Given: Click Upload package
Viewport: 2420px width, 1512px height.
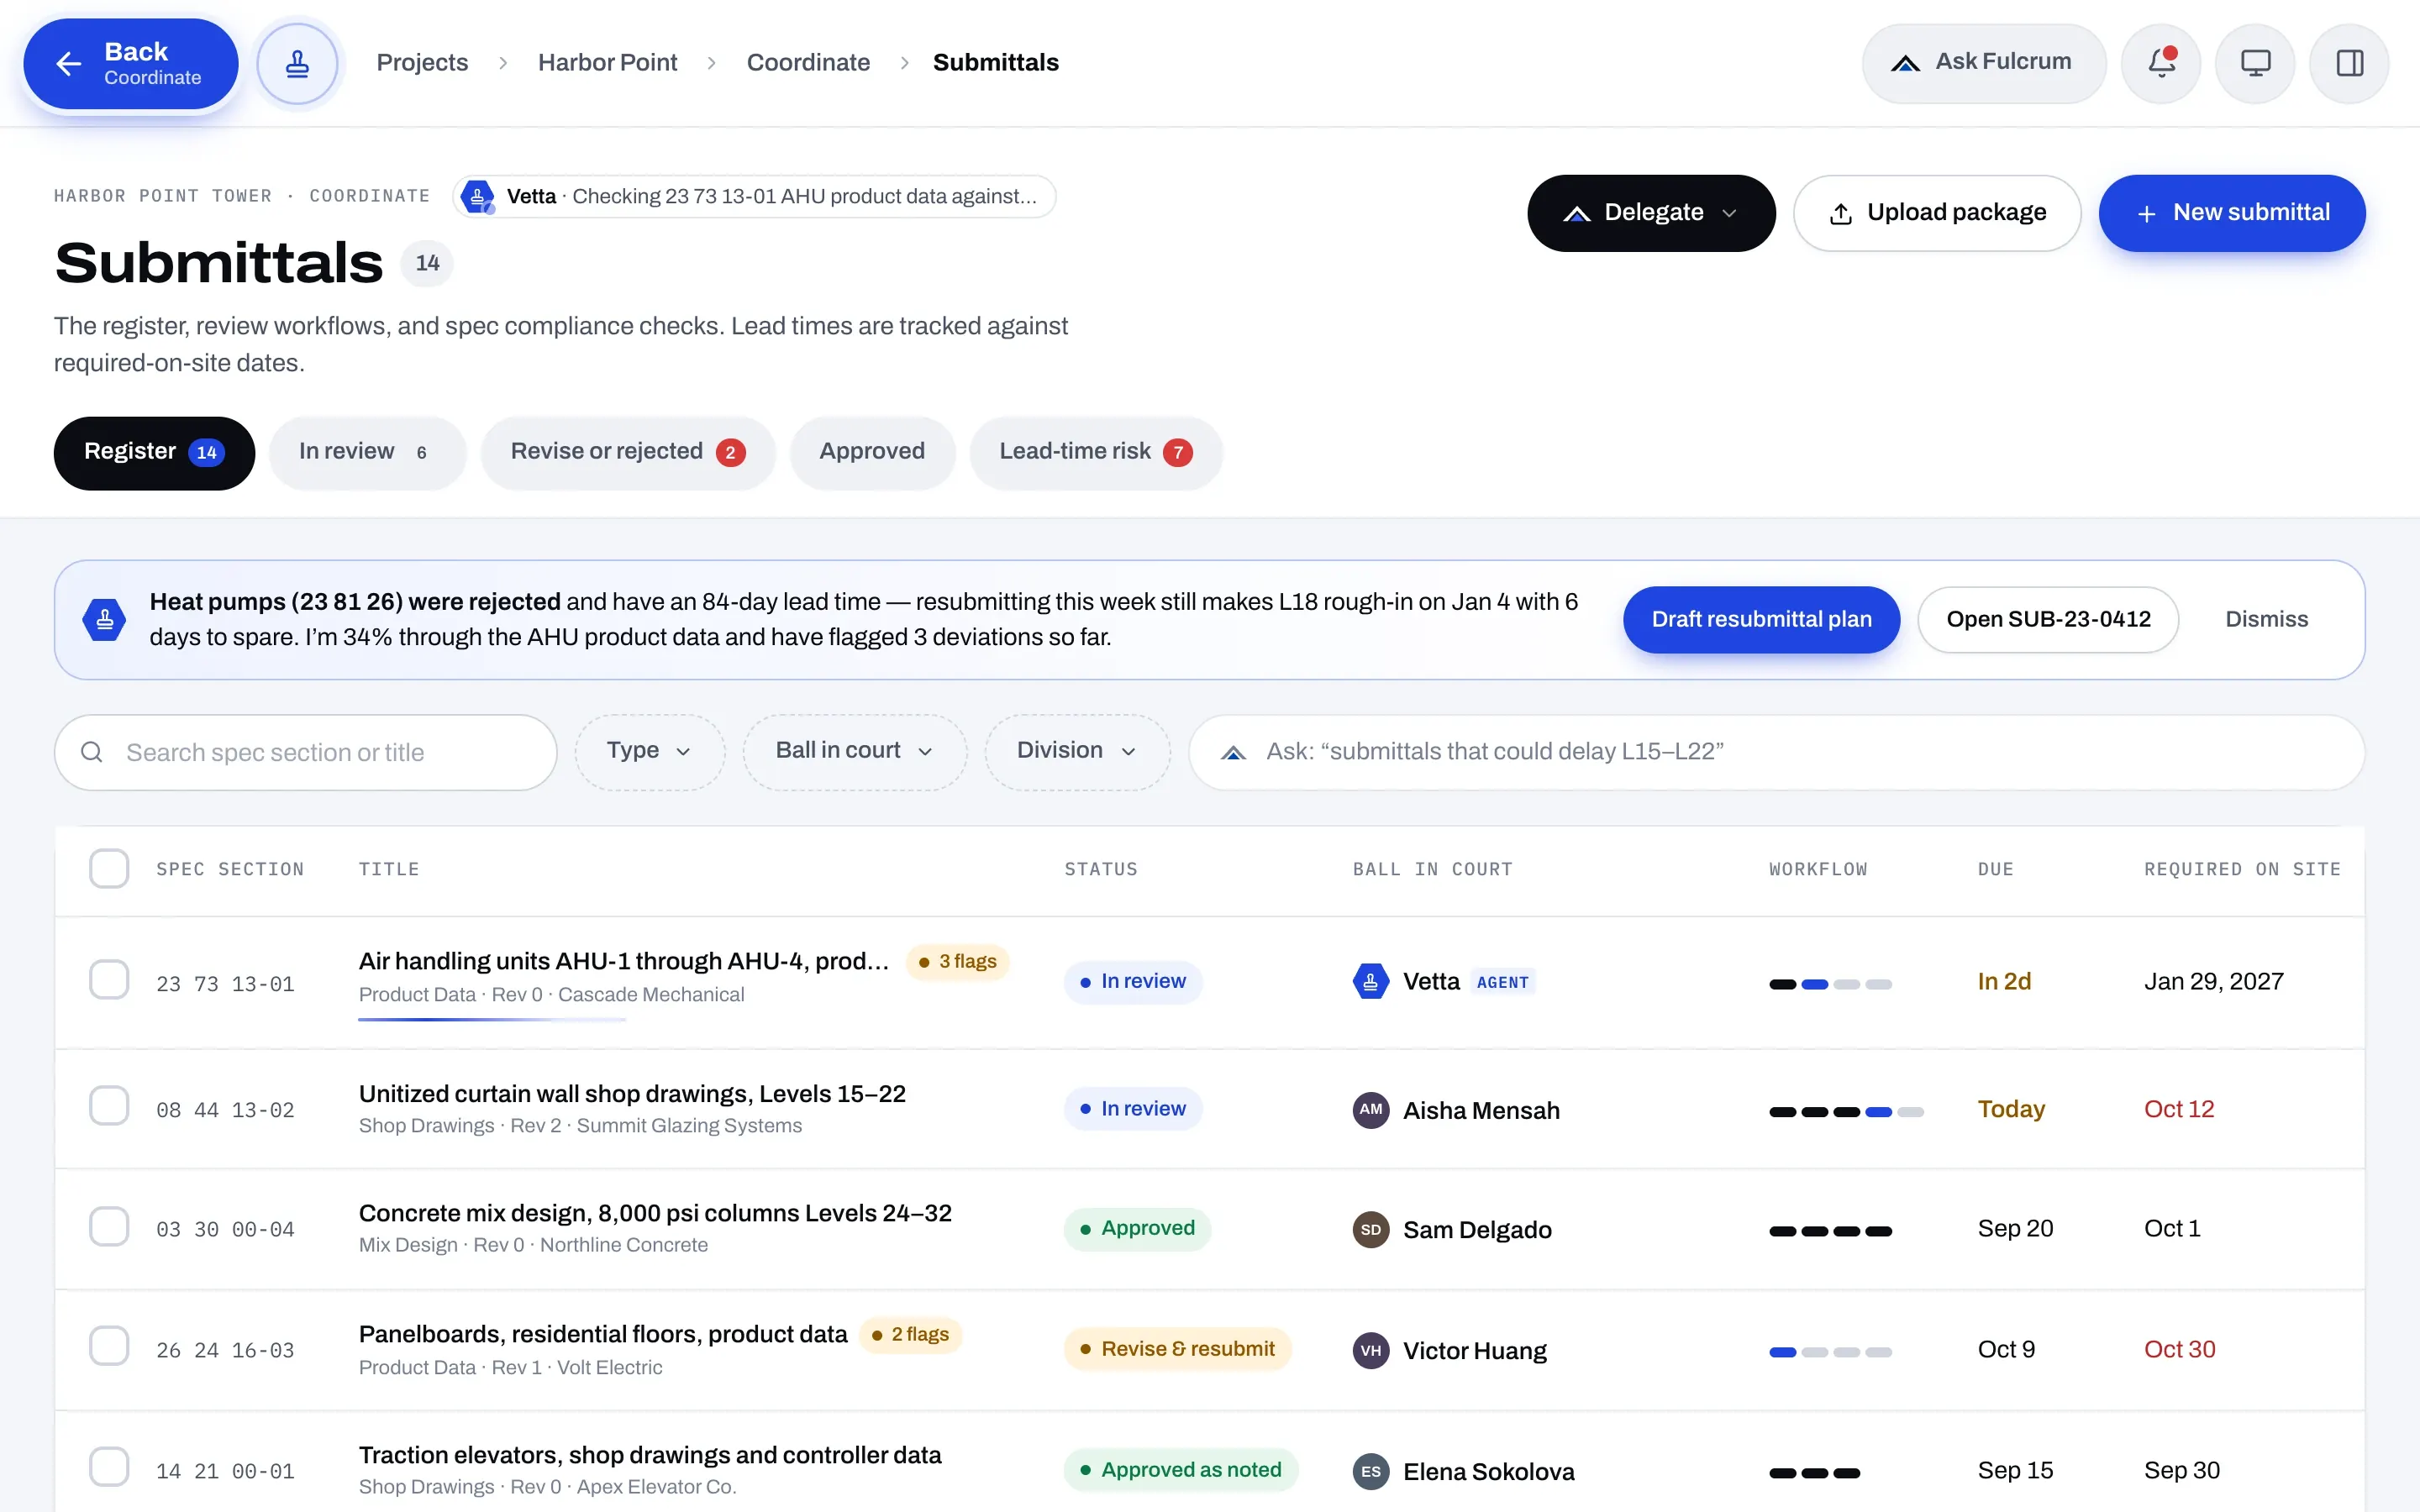Looking at the screenshot, I should 1937,213.
